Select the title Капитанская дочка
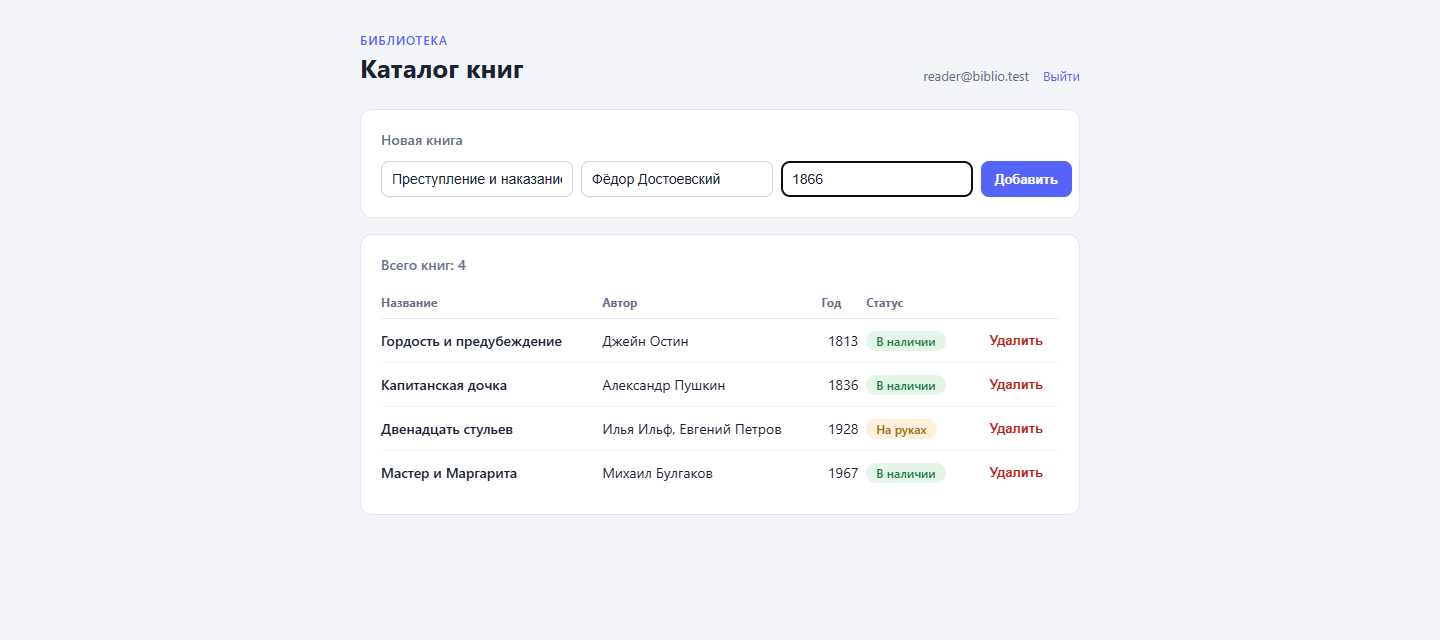The height and width of the screenshot is (640, 1440). (444, 385)
